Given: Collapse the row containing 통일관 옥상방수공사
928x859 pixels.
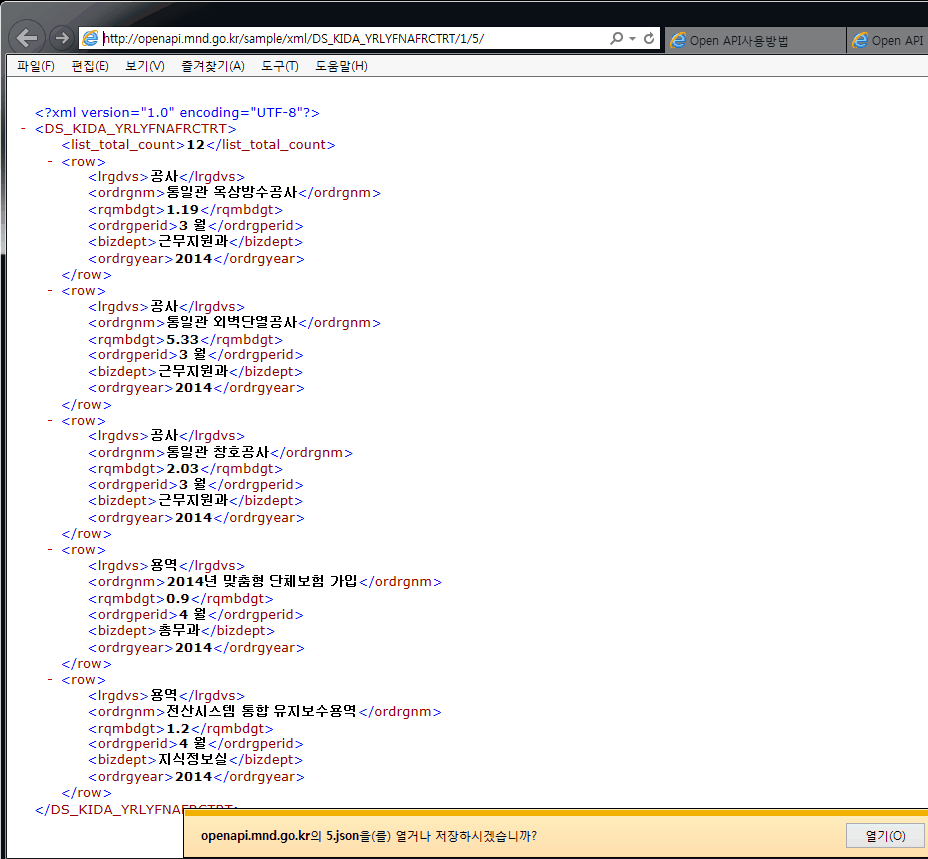Looking at the screenshot, I should pyautogui.click(x=50, y=162).
